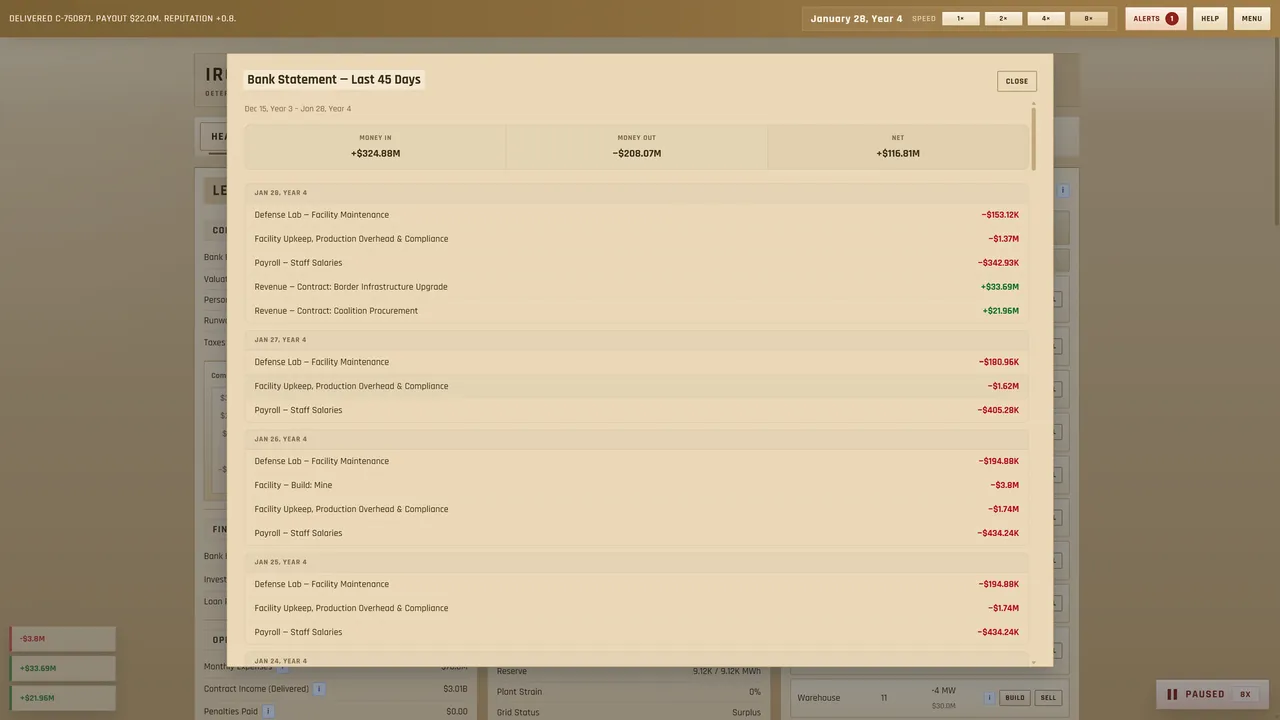Click the delivery notification text in top bar

(123, 18)
